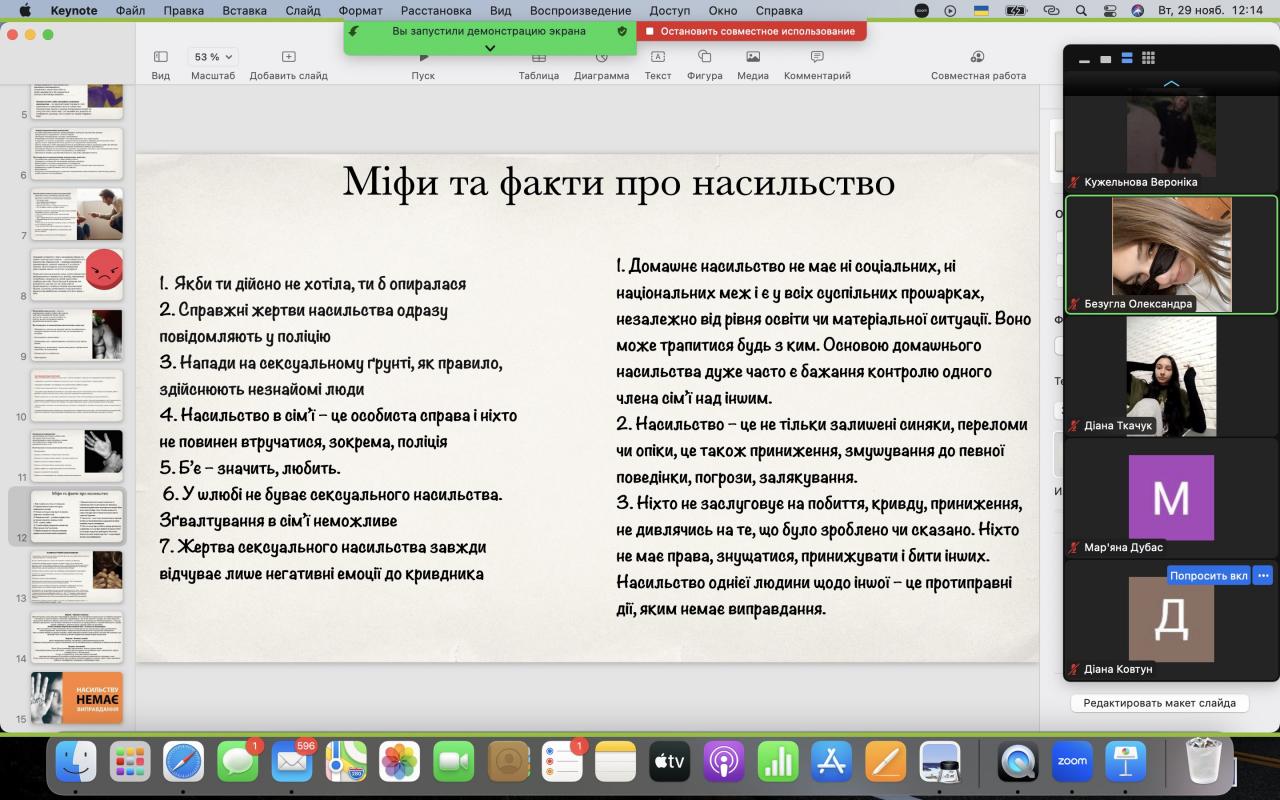Open the Слайд menu
The height and width of the screenshot is (800, 1280).
pyautogui.click(x=302, y=10)
